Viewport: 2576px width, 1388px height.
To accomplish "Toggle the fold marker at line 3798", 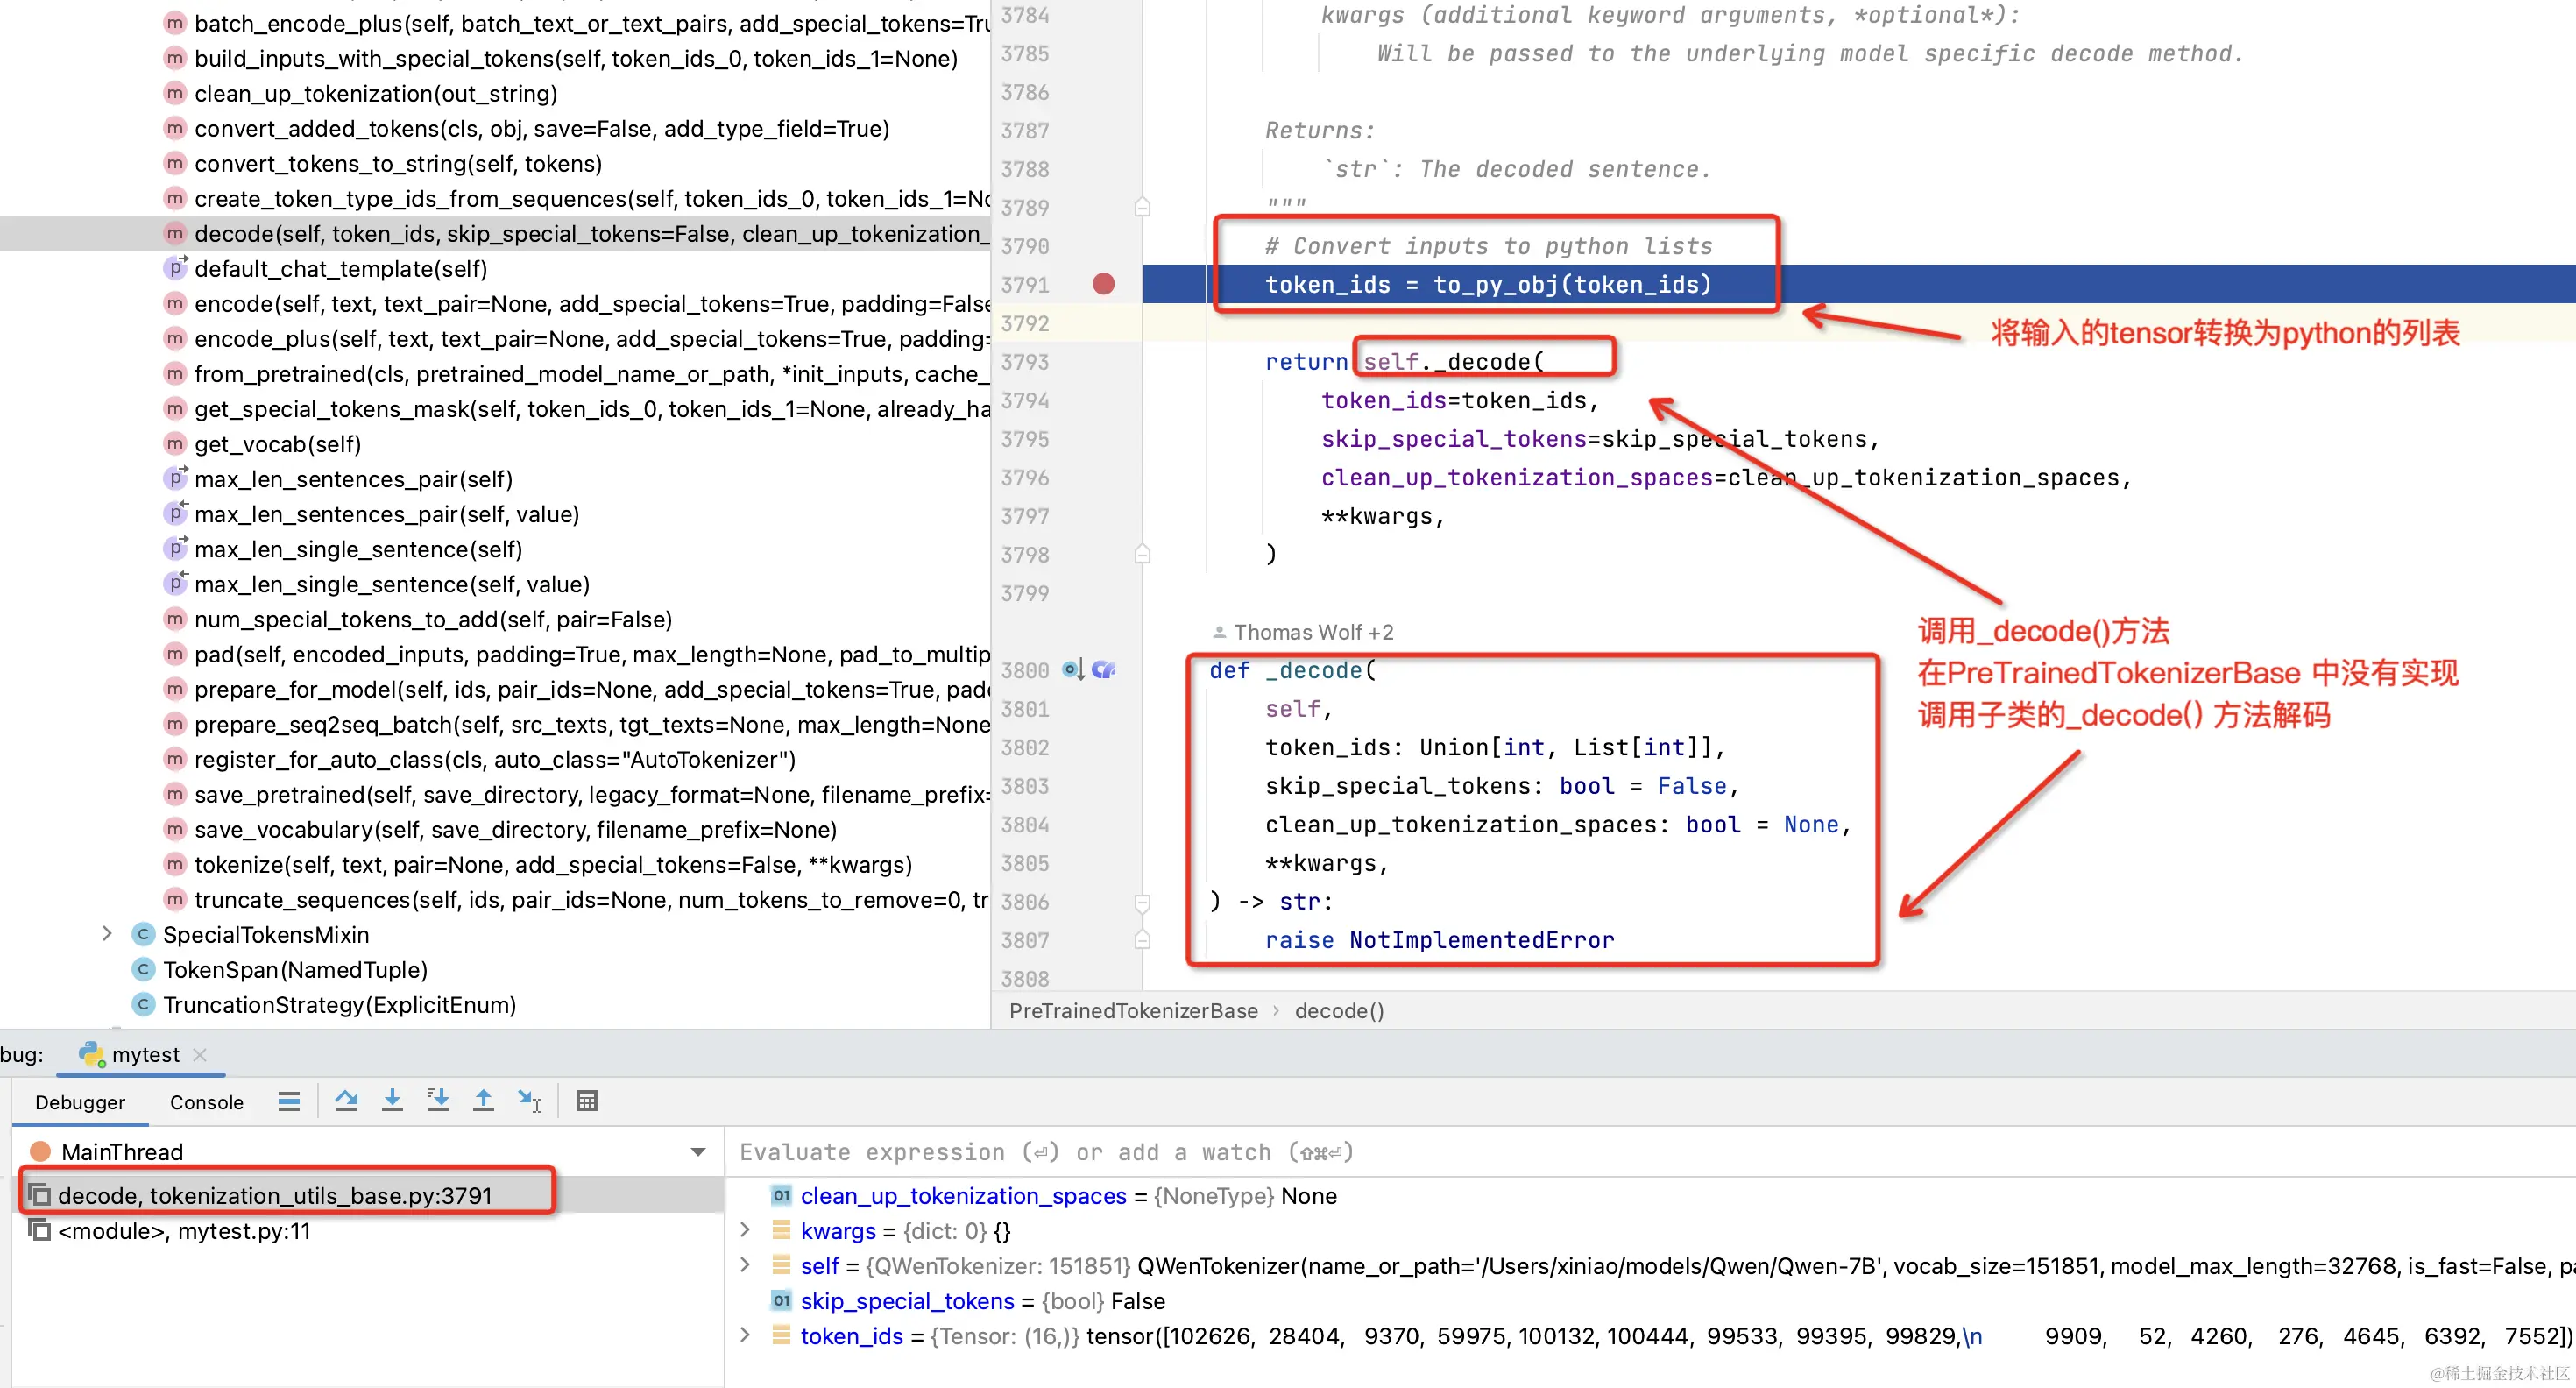I will pos(1142,554).
